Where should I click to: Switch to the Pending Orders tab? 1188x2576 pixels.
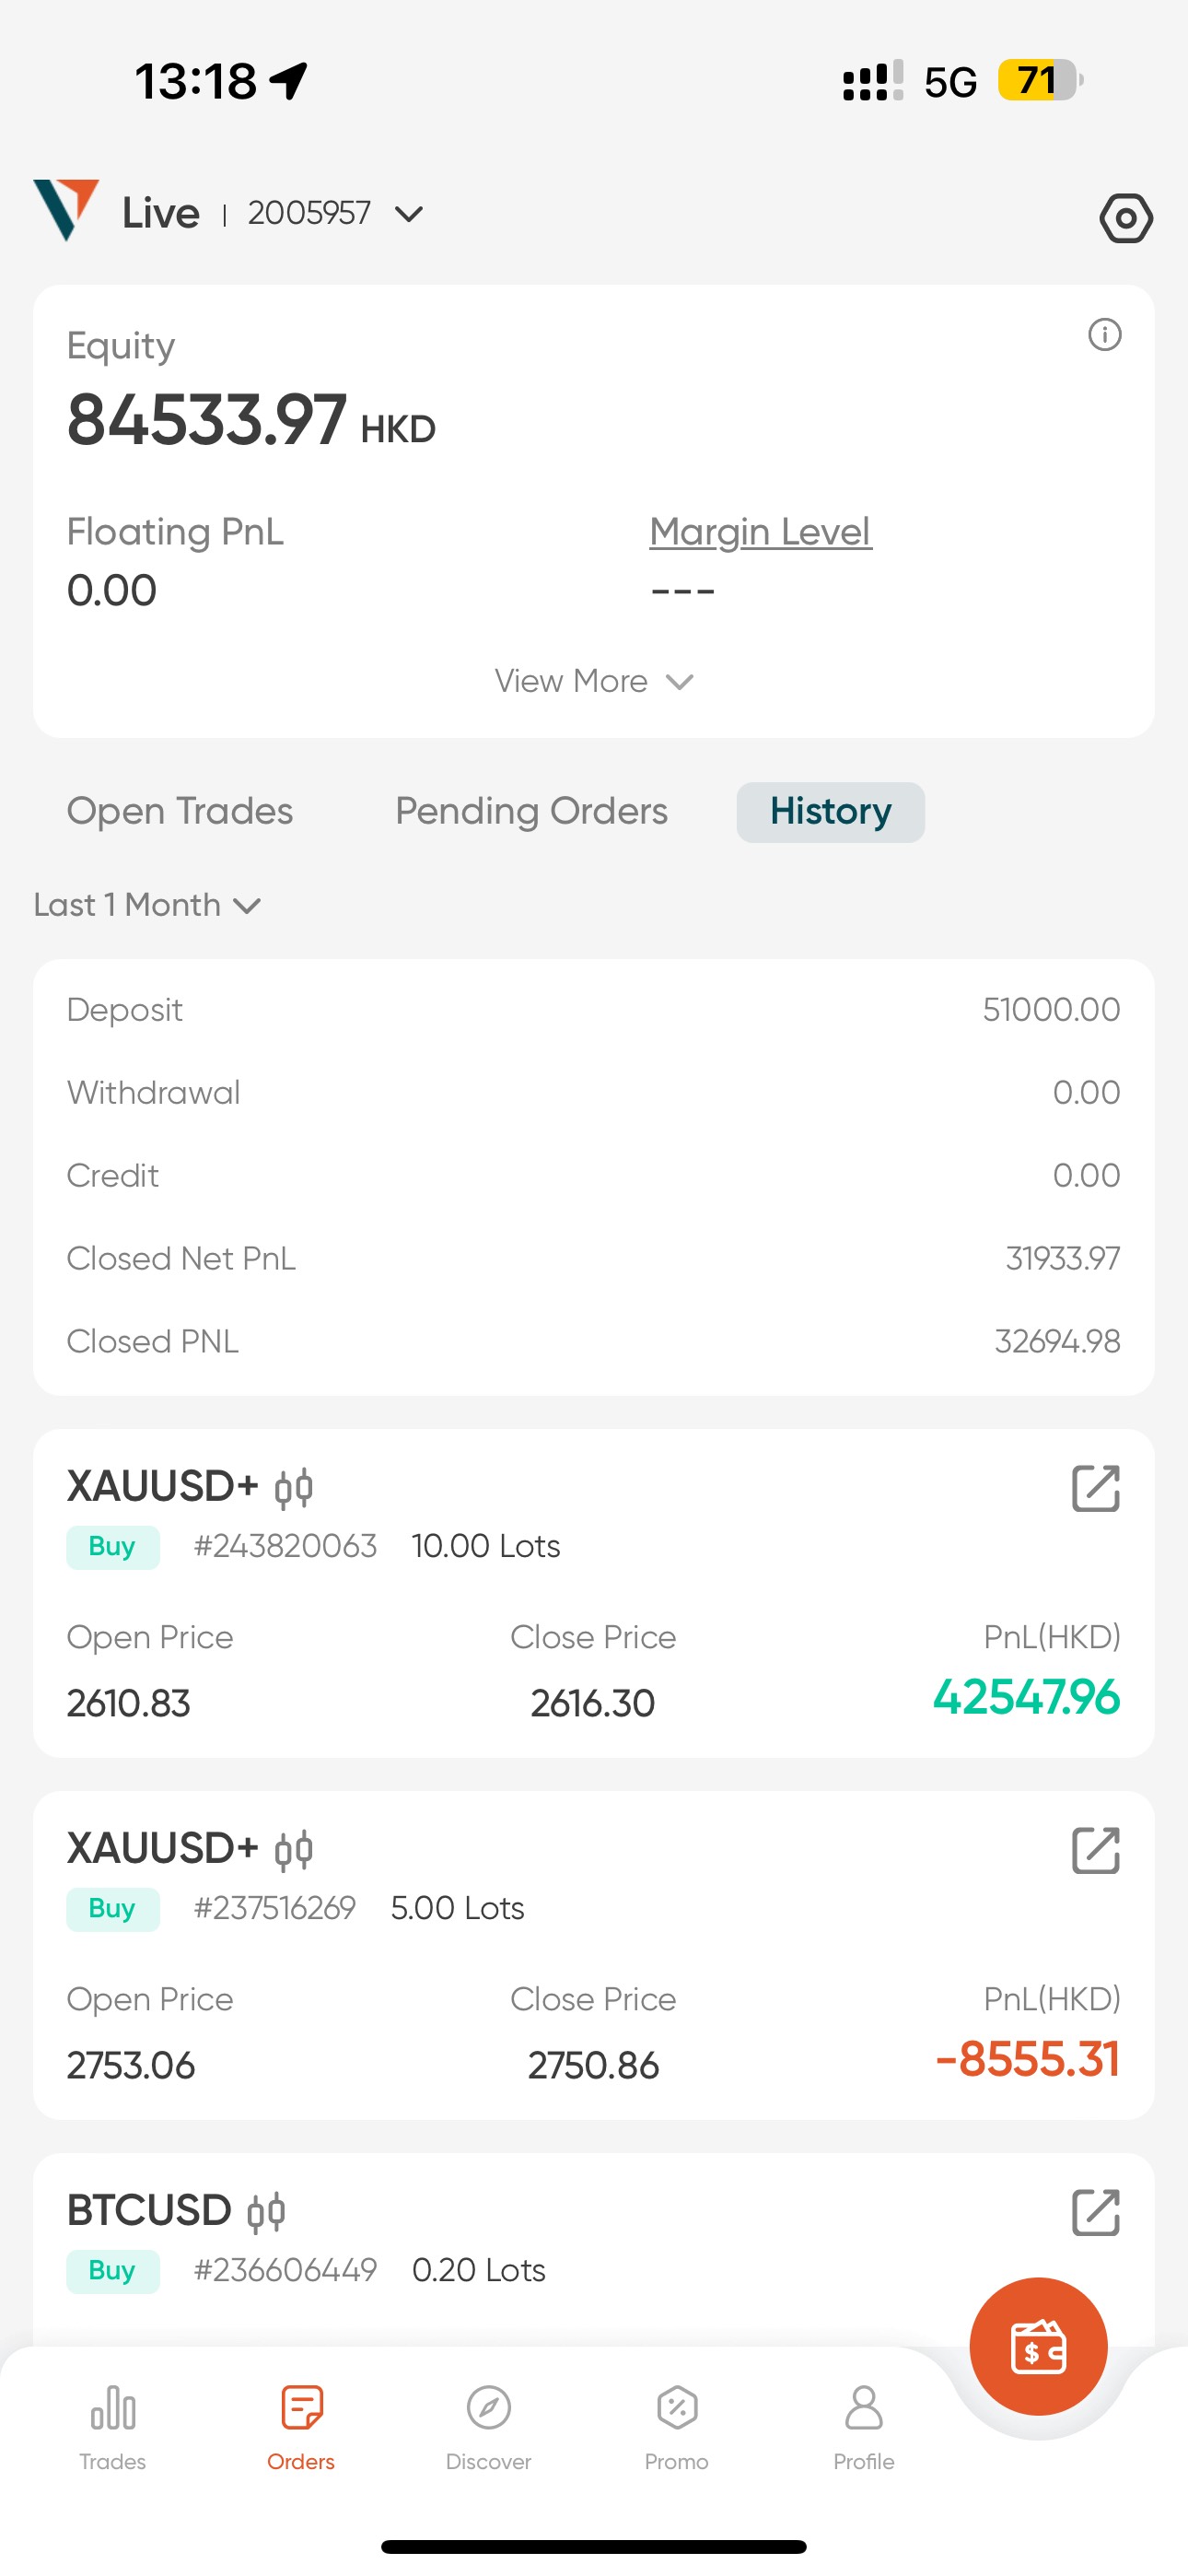click(x=531, y=811)
